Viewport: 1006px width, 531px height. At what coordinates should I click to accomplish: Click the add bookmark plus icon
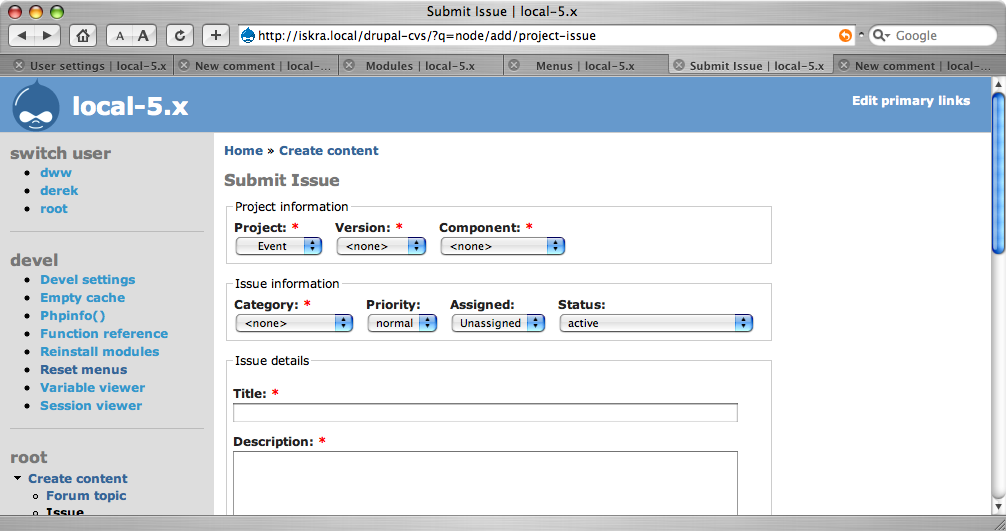pos(216,35)
